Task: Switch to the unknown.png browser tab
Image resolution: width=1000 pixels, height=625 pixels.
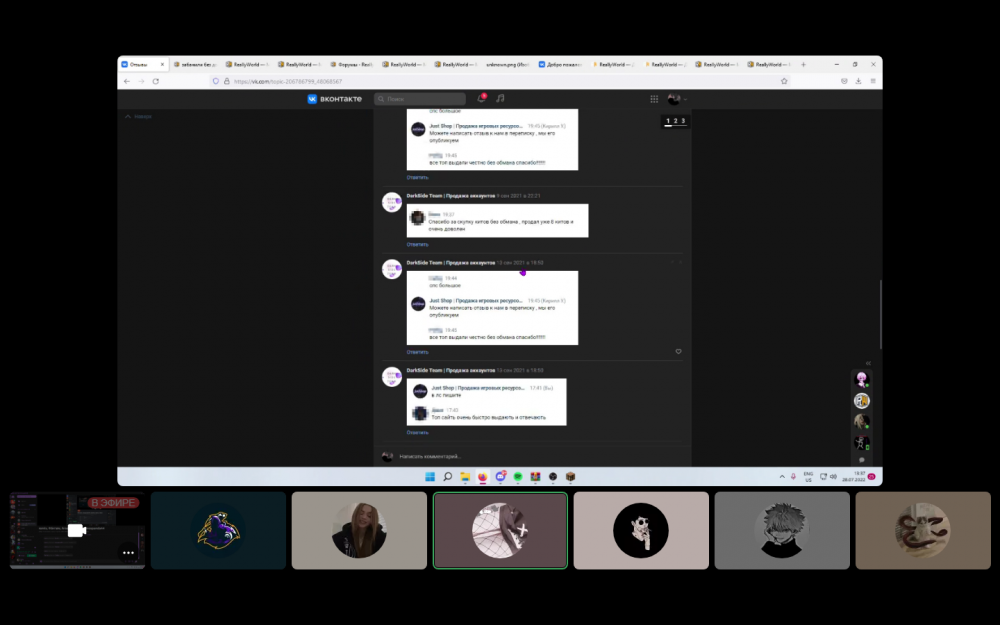Action: [508, 64]
